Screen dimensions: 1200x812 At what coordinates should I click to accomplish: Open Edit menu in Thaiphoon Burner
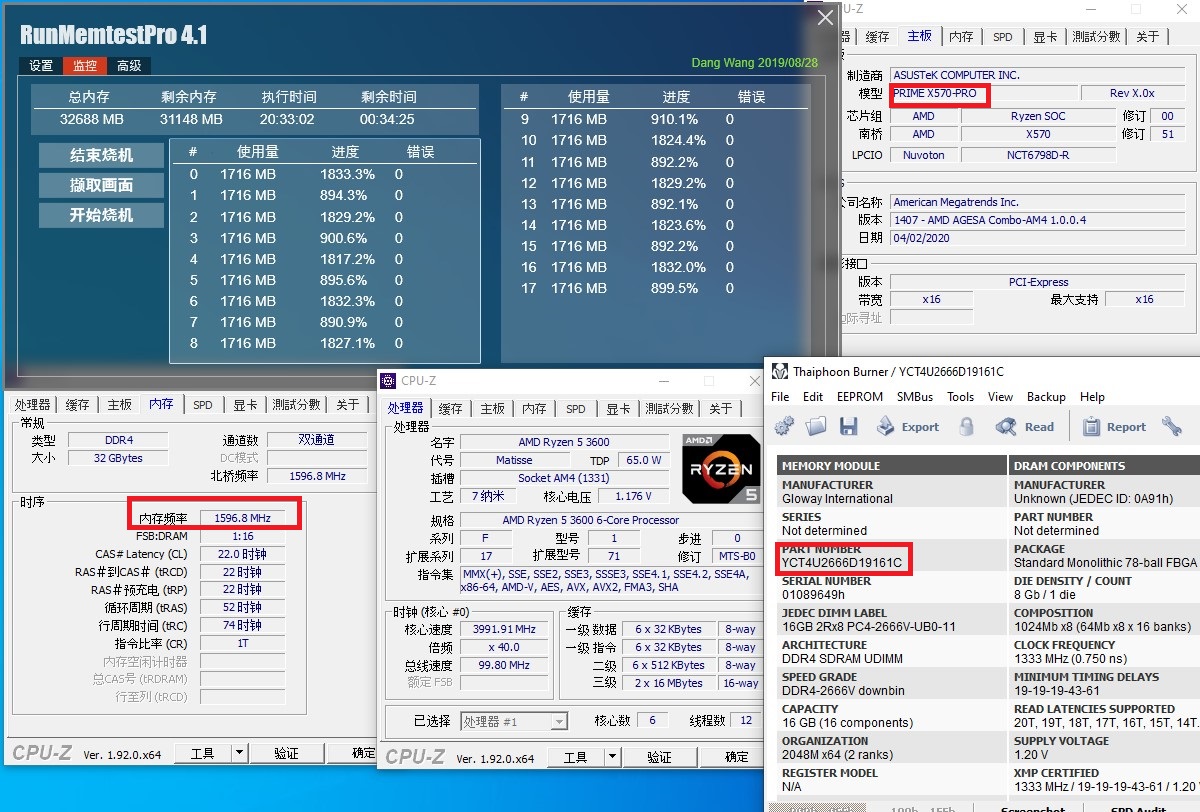(x=813, y=397)
